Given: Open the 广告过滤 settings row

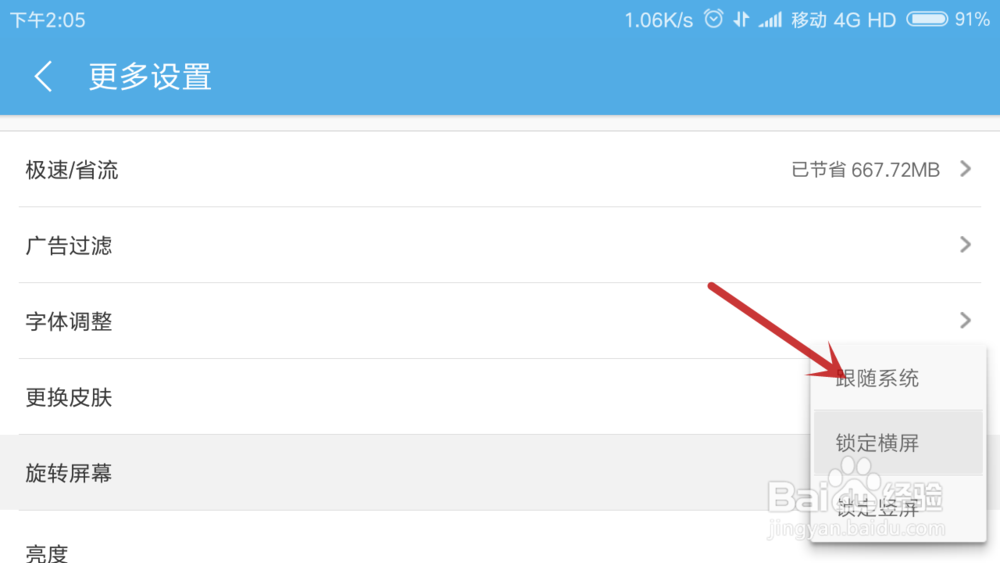Looking at the screenshot, I should tap(500, 245).
